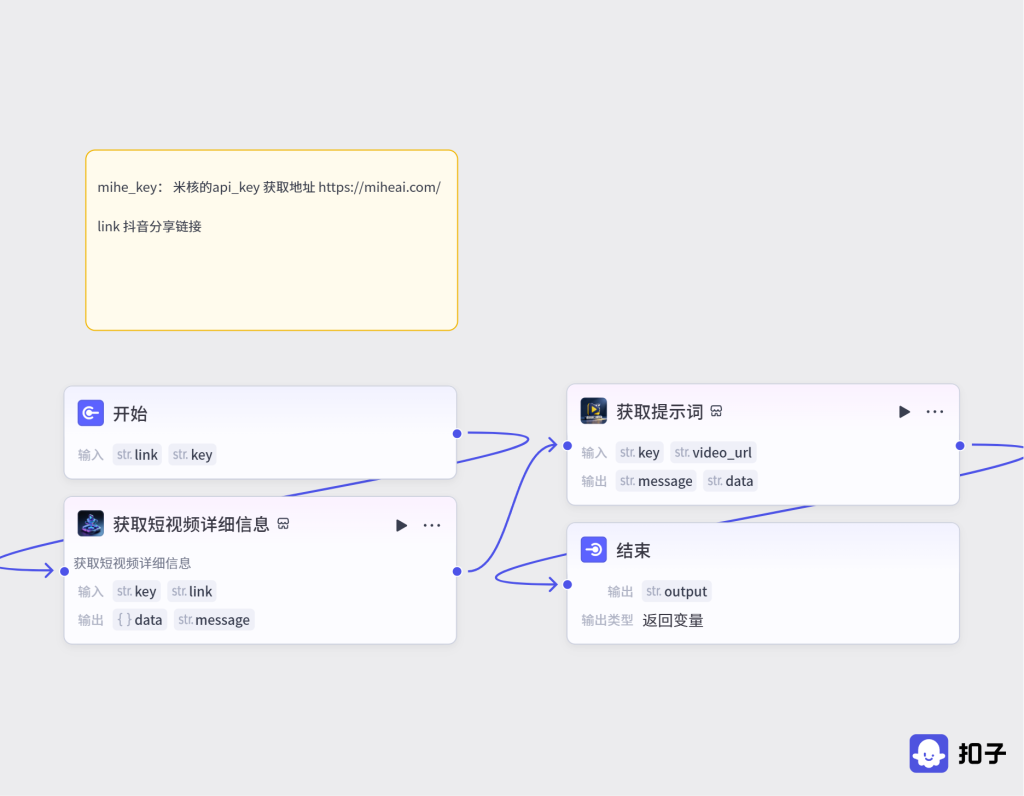Click the key input tag in 获取提示词 node
This screenshot has width=1024, height=796.
tap(640, 453)
